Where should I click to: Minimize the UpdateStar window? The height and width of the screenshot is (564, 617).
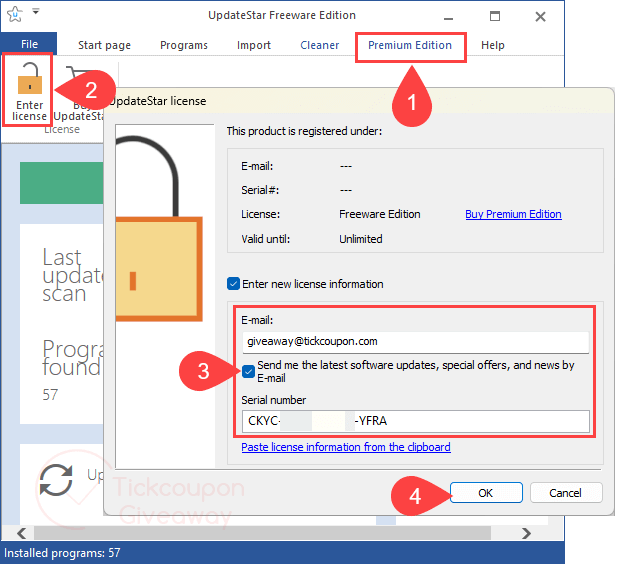(448, 17)
